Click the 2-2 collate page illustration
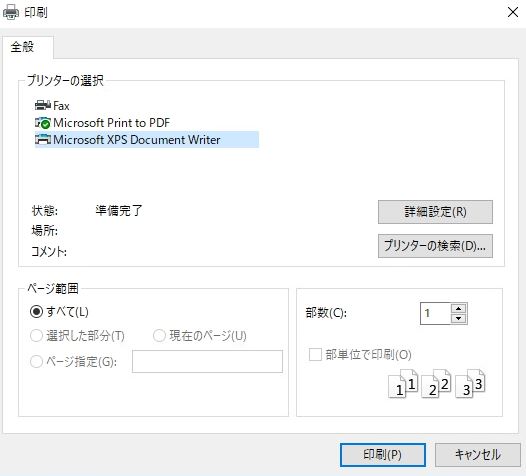526x476 pixels. (x=436, y=383)
